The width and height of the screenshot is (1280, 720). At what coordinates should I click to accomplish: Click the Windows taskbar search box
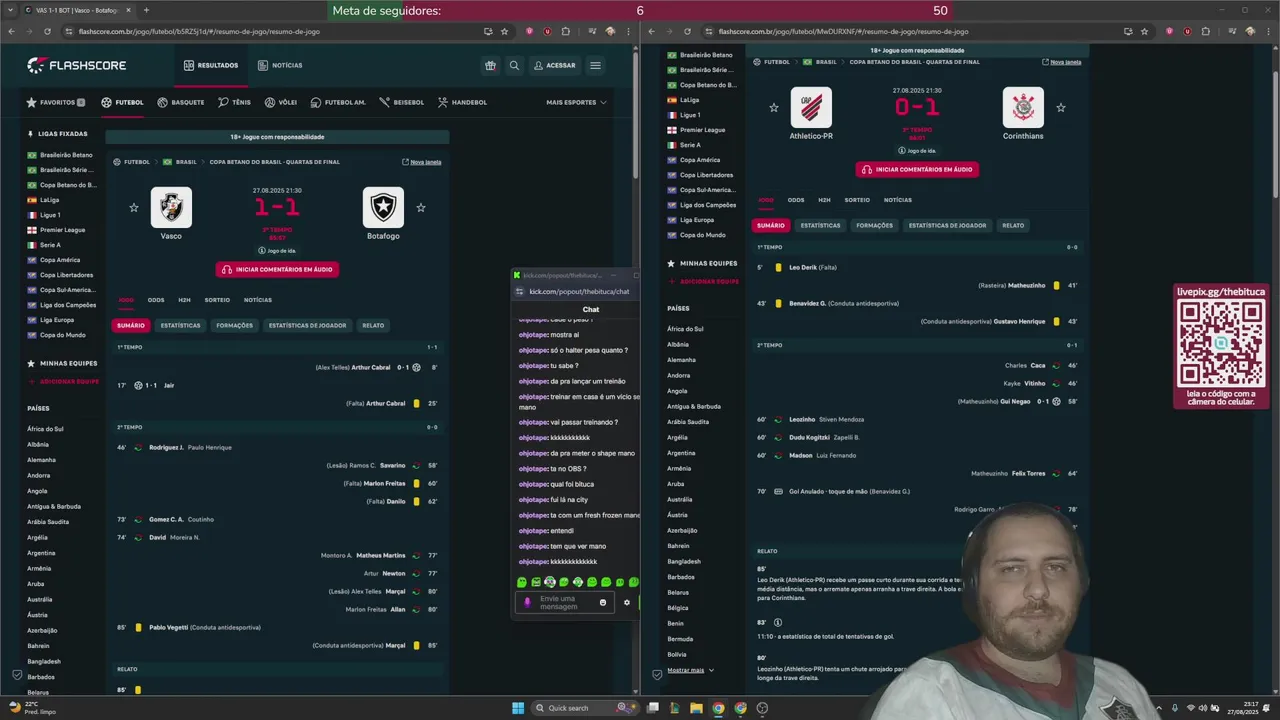pyautogui.click(x=584, y=708)
